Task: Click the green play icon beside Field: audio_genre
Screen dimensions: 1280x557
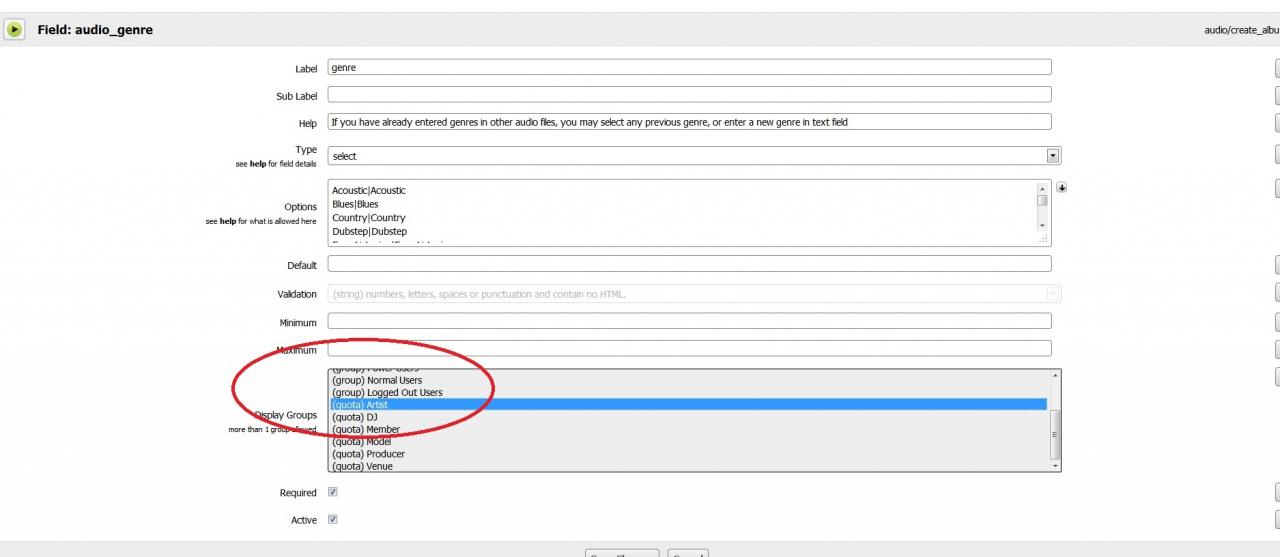Action: point(14,30)
